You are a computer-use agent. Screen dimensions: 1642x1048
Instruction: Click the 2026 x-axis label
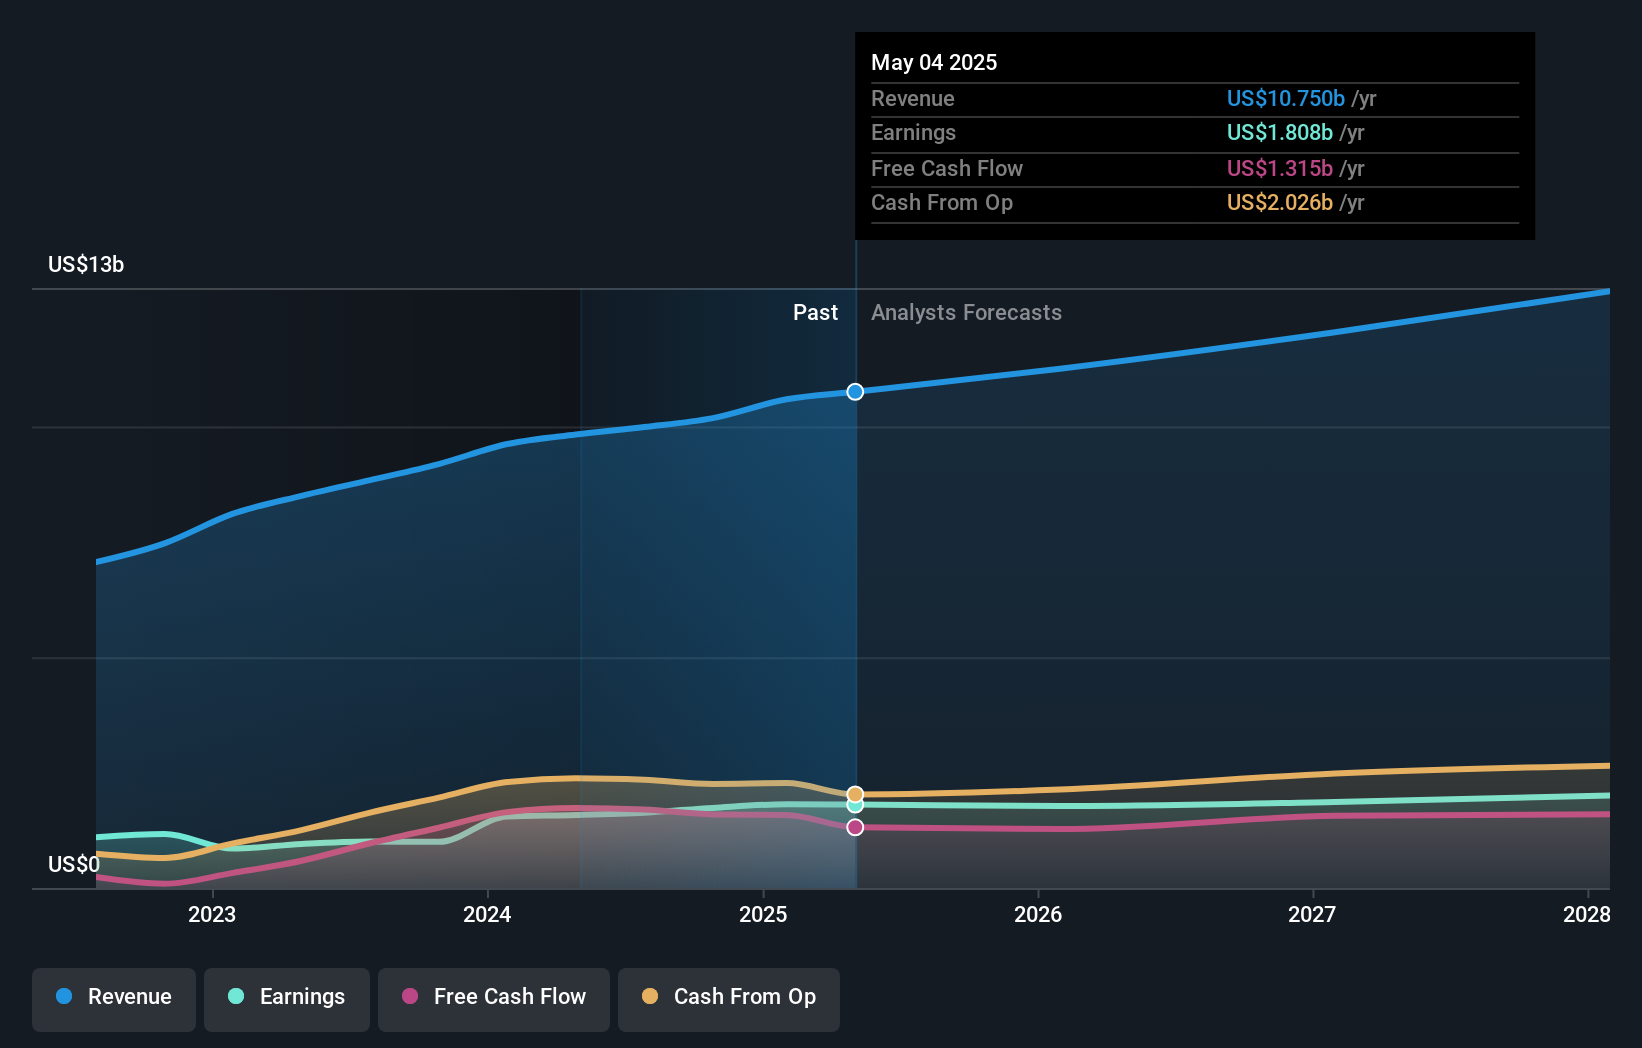1038,915
